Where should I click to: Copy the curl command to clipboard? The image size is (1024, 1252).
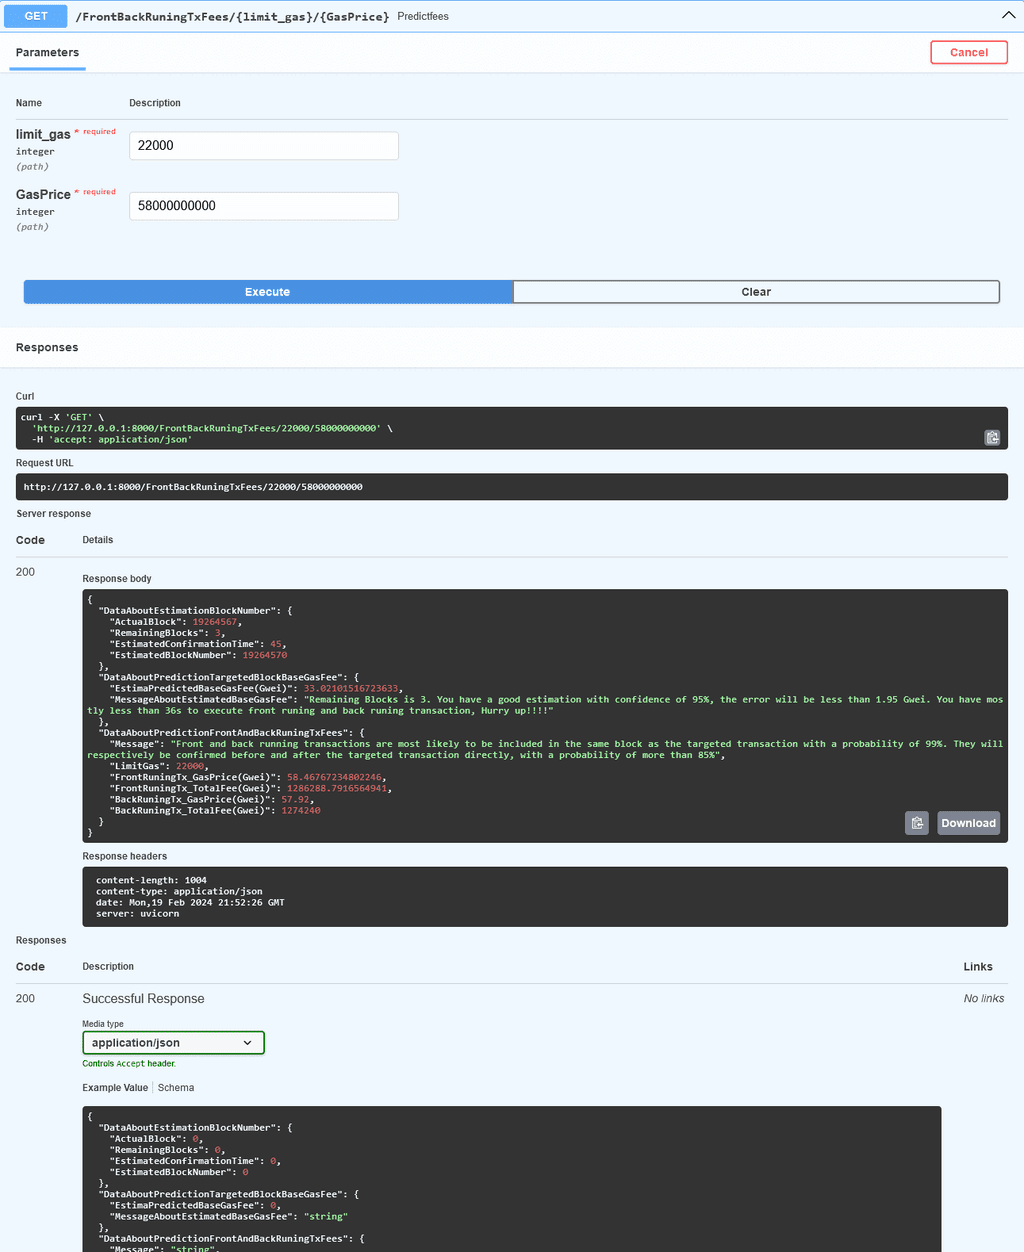pyautogui.click(x=992, y=437)
